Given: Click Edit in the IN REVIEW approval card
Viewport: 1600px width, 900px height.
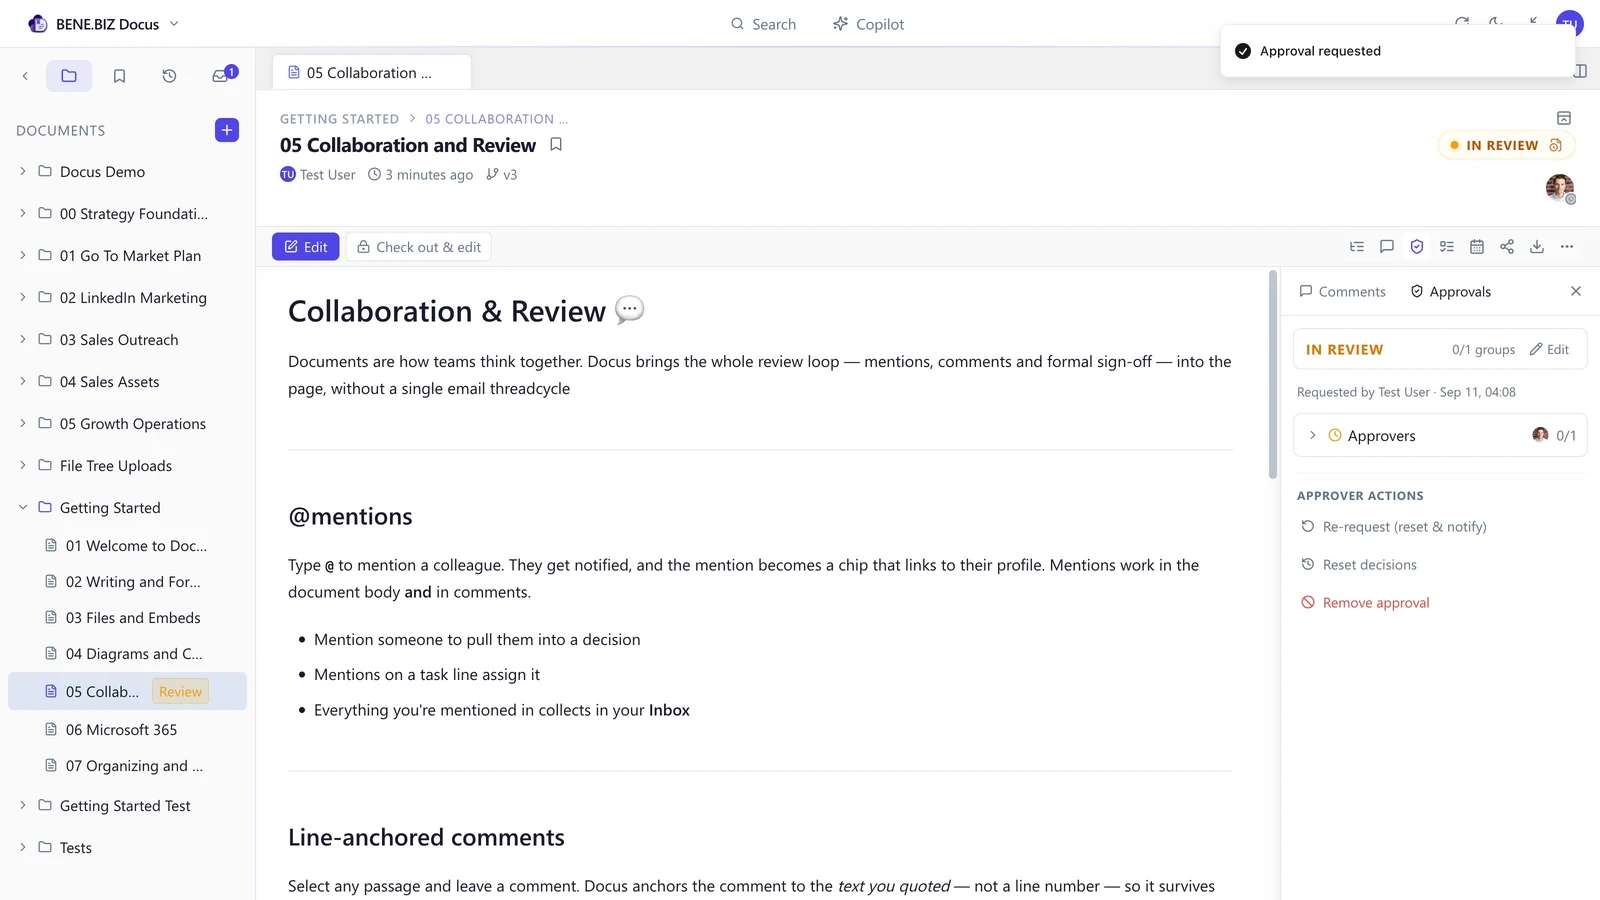Looking at the screenshot, I should (x=1549, y=350).
